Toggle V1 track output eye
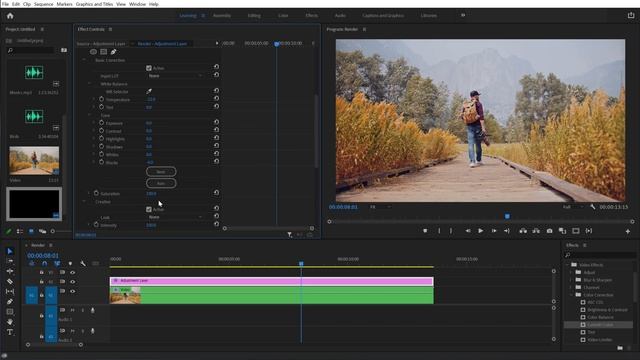The height and width of the screenshot is (360, 640). (x=73, y=291)
